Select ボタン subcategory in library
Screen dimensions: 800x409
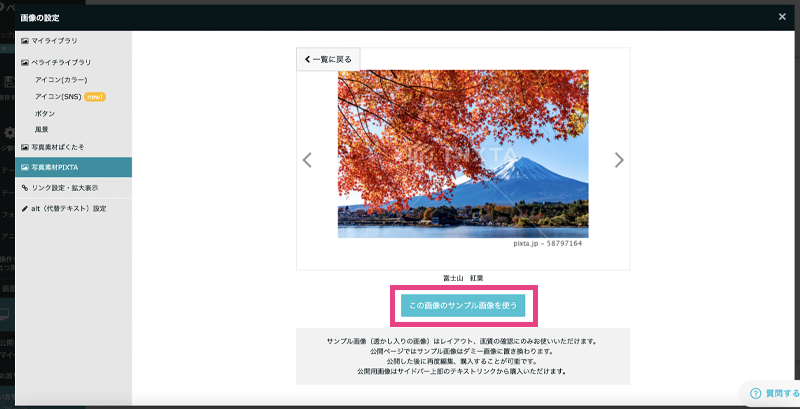click(x=44, y=113)
